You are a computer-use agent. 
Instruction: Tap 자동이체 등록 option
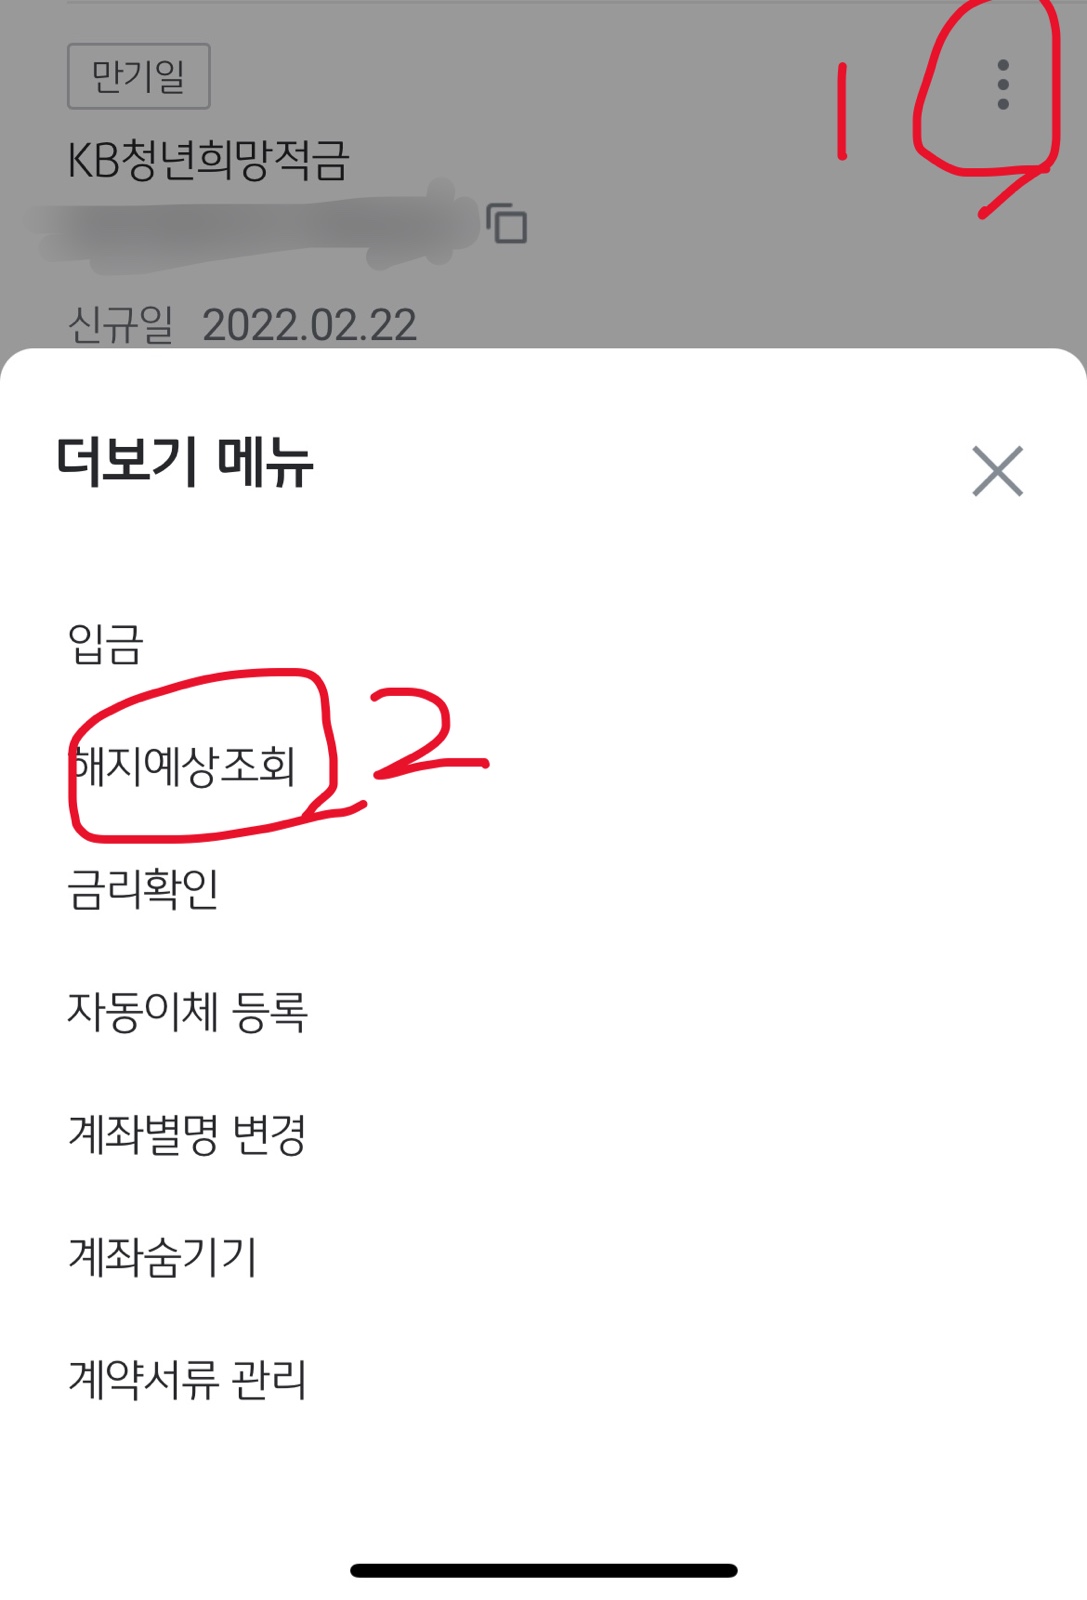click(187, 1011)
